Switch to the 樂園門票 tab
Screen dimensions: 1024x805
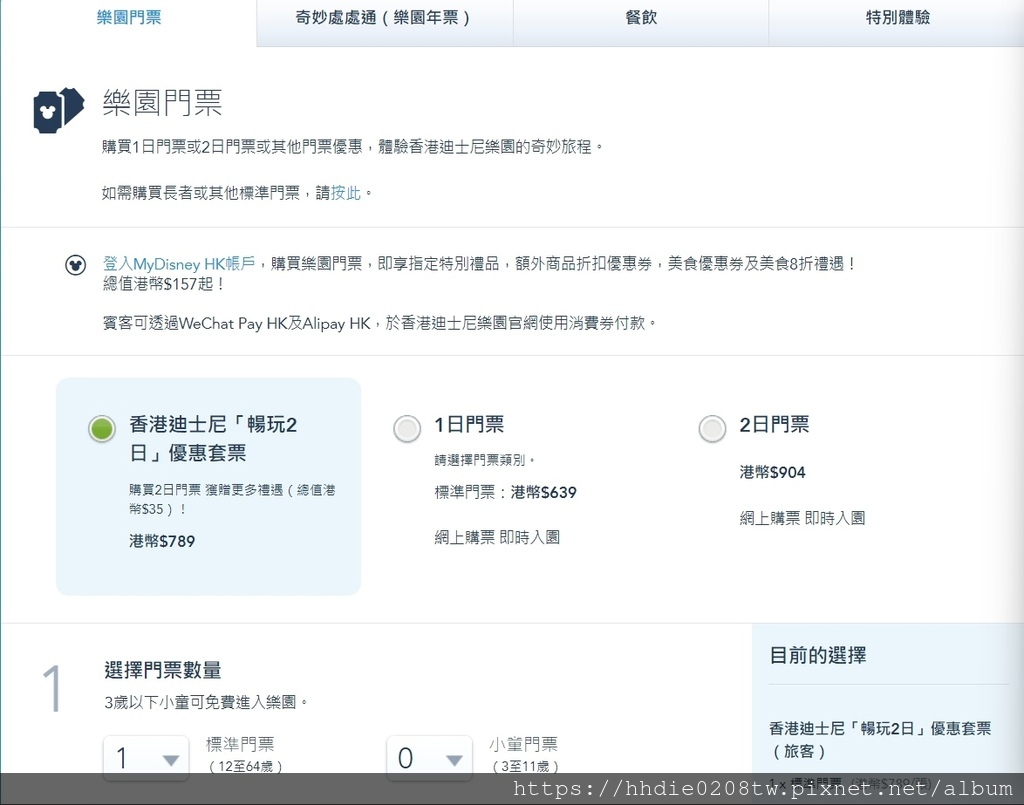[129, 18]
